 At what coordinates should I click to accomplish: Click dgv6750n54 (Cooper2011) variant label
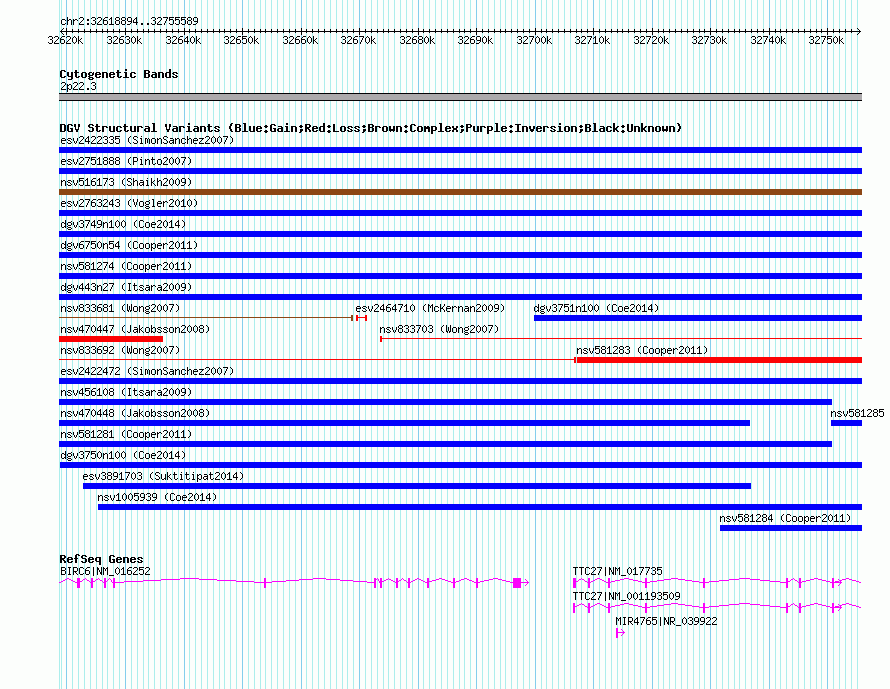129,245
